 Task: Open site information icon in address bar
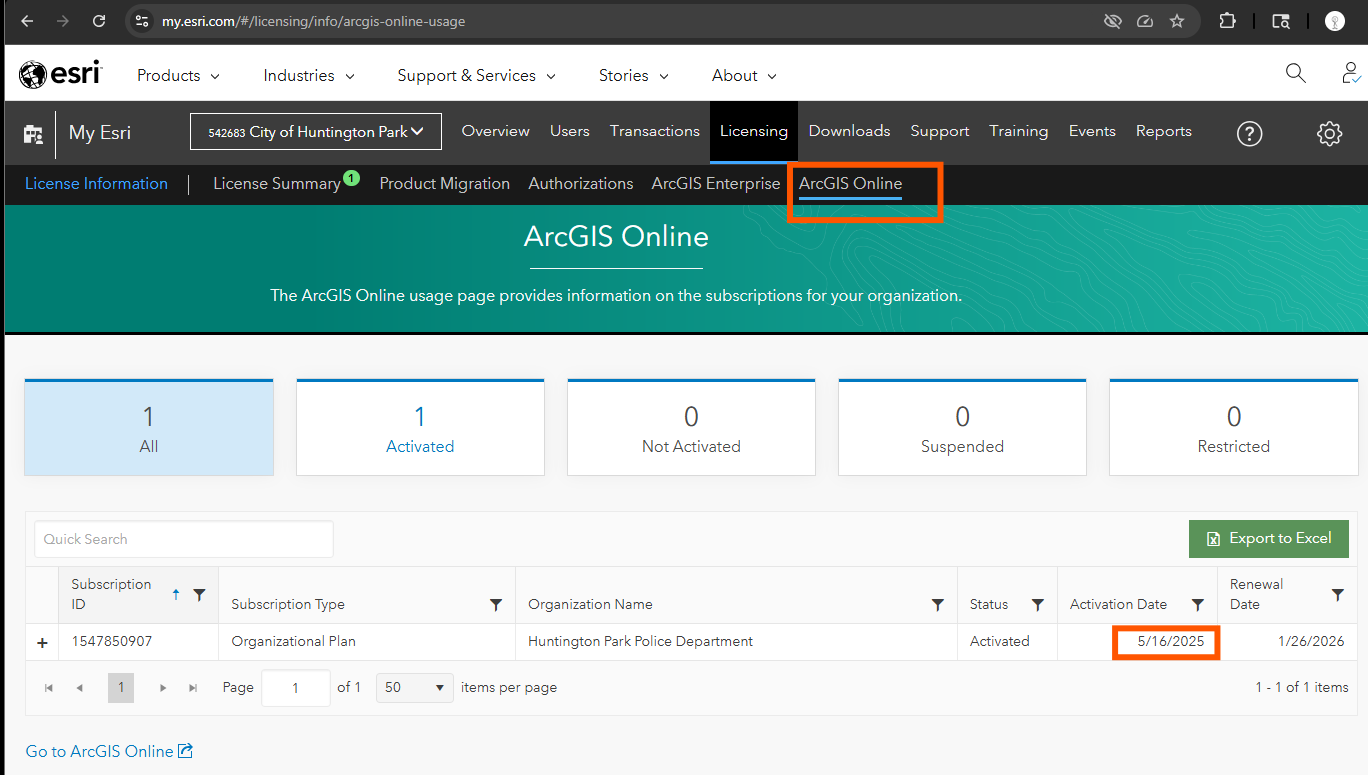click(x=142, y=21)
